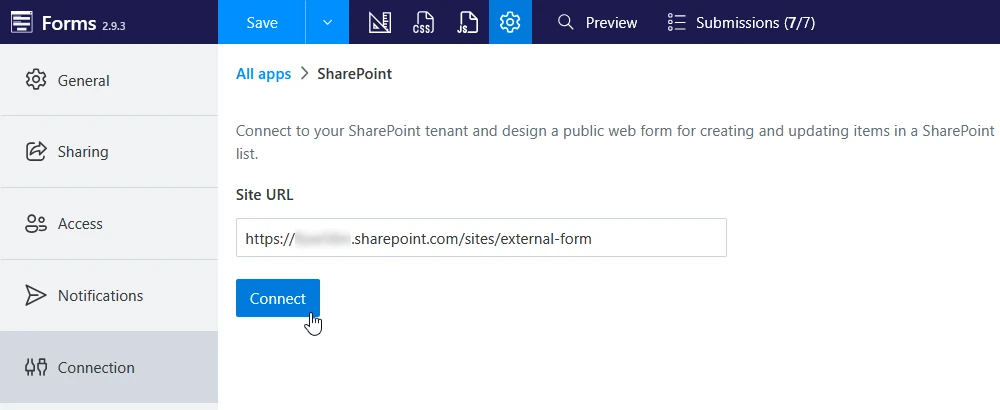Open Notifications settings

[x=109, y=295]
